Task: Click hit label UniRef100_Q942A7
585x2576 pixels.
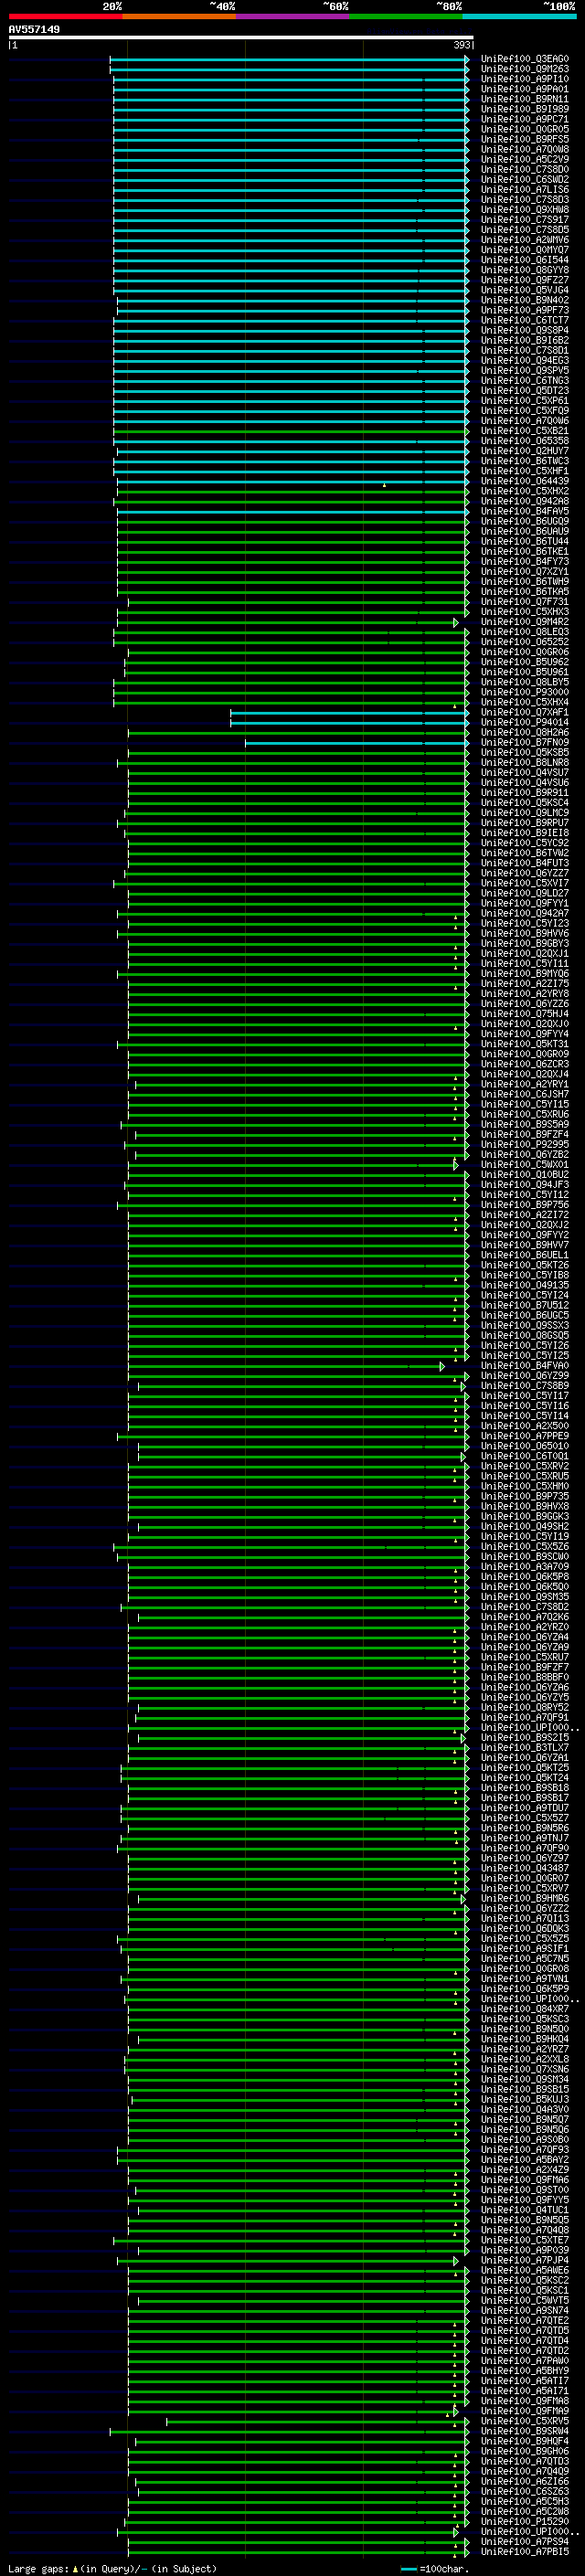Action: (525, 914)
